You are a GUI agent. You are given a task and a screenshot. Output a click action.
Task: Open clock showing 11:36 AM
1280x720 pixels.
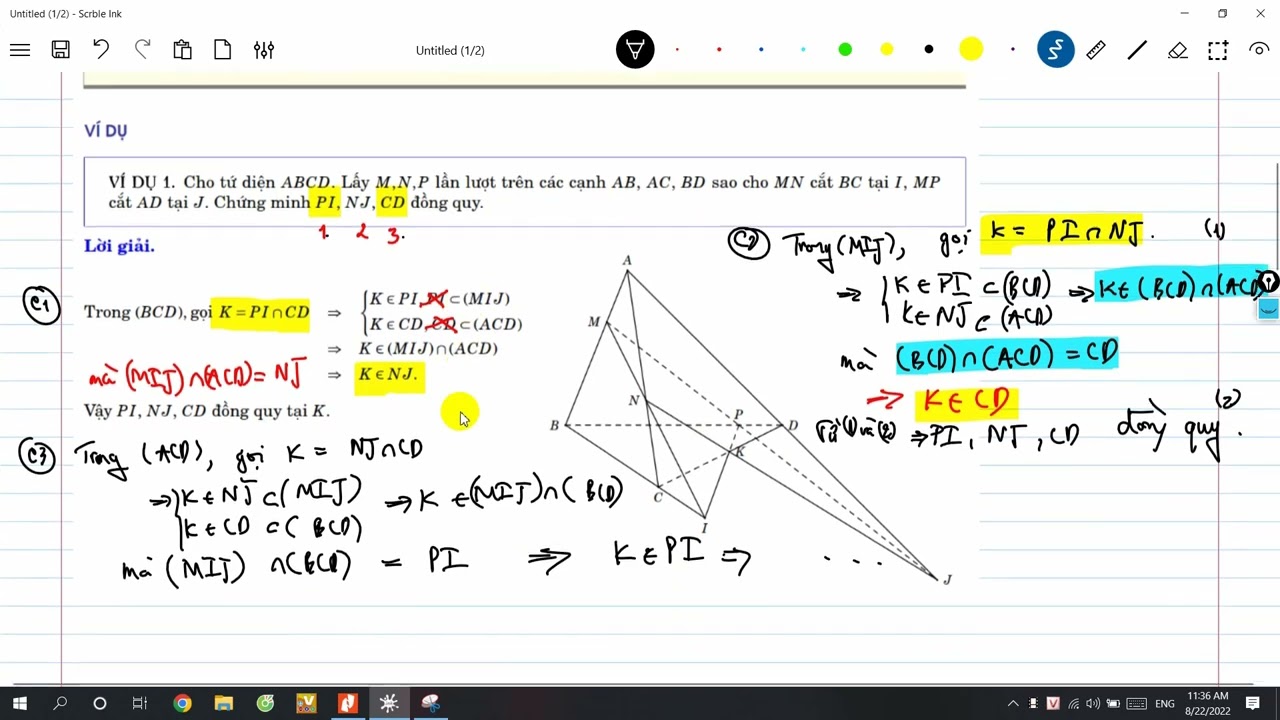[x=1207, y=703]
